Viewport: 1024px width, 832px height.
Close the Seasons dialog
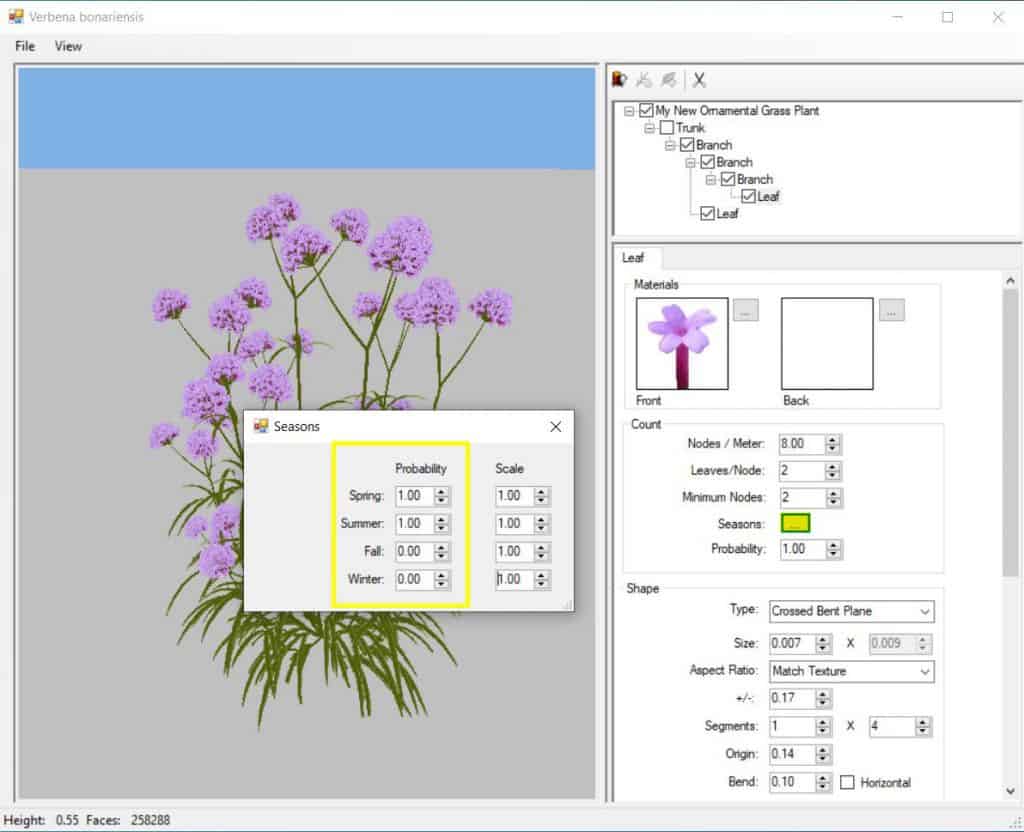click(556, 426)
